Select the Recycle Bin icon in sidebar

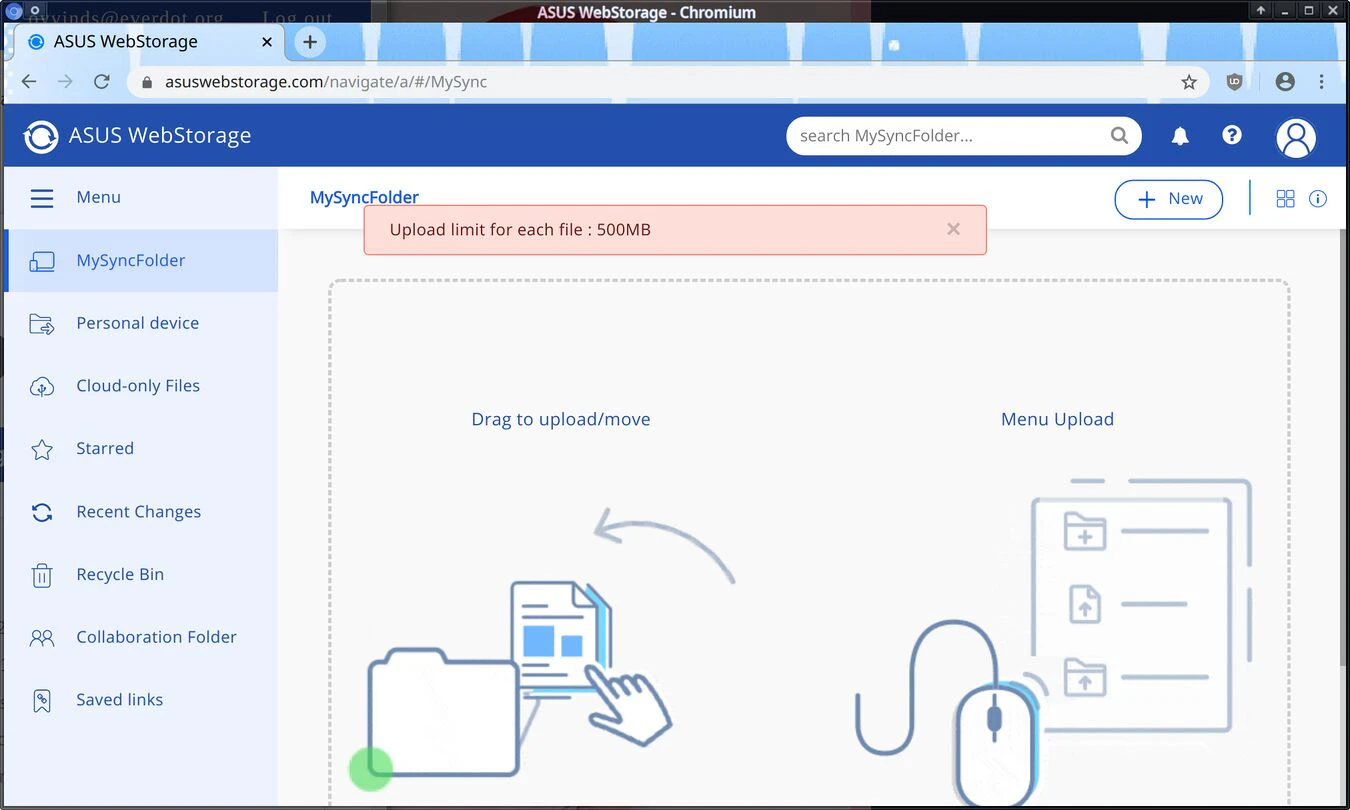click(41, 574)
